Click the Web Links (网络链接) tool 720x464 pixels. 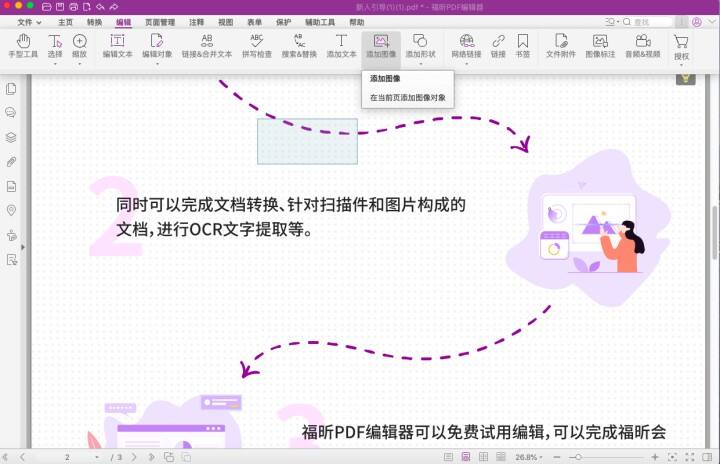click(466, 45)
